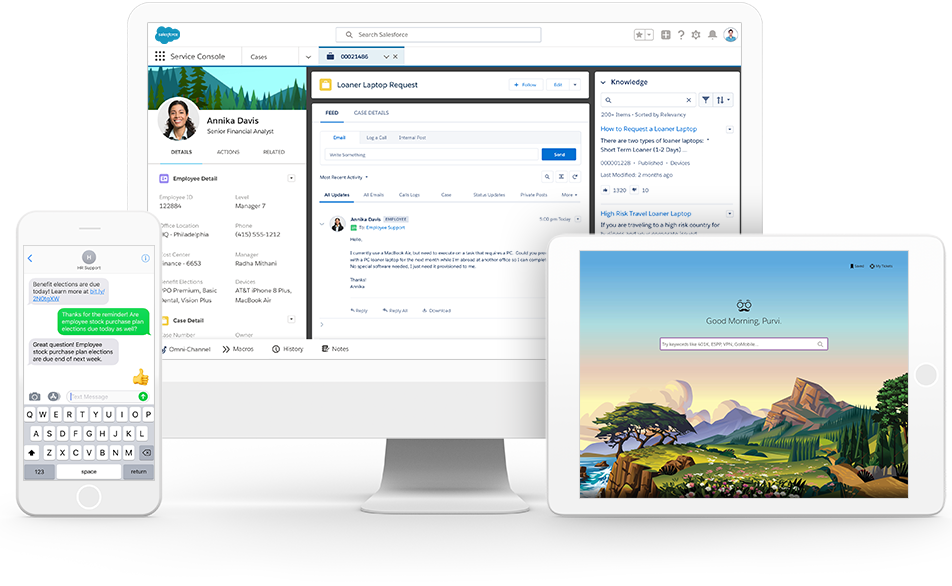
Task: Thumbs up the loaner laptop article
Action: pos(605,190)
